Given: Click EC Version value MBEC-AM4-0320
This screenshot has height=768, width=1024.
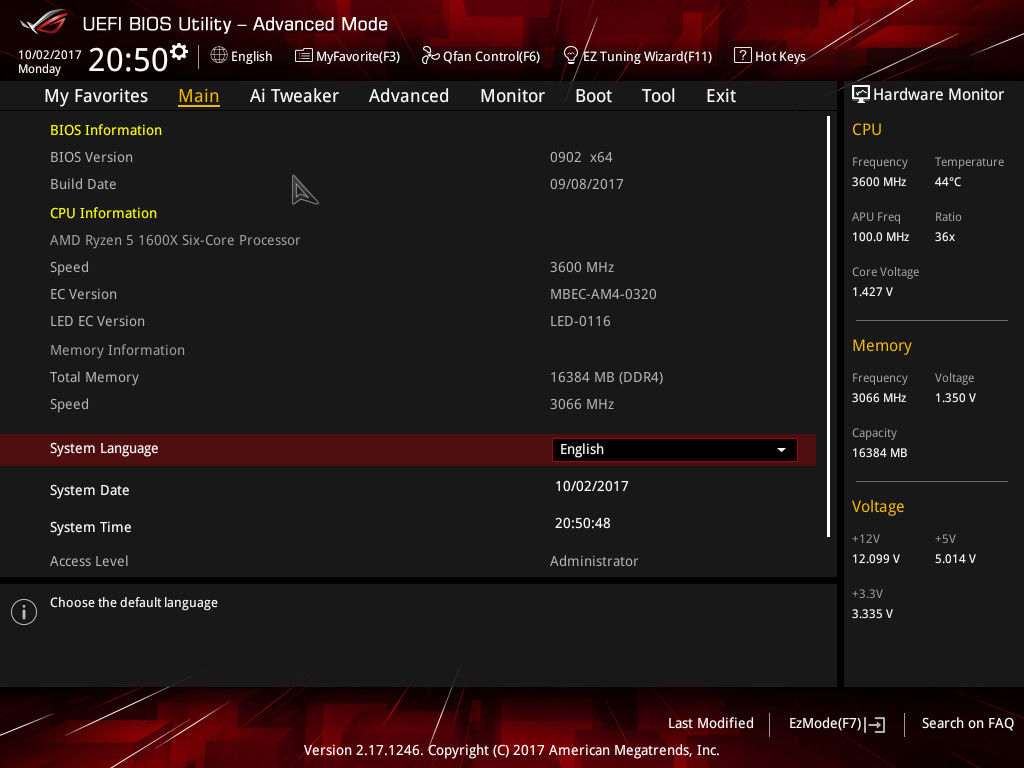Looking at the screenshot, I should pyautogui.click(x=603, y=295).
